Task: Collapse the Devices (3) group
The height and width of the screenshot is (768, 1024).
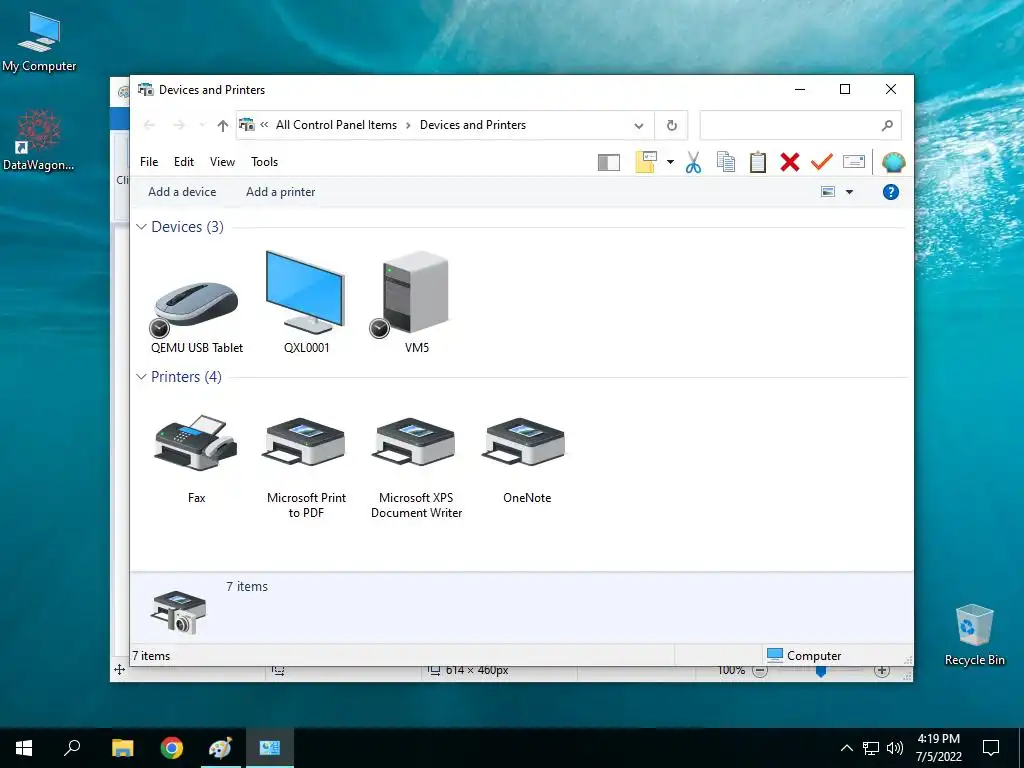Action: coord(141,227)
